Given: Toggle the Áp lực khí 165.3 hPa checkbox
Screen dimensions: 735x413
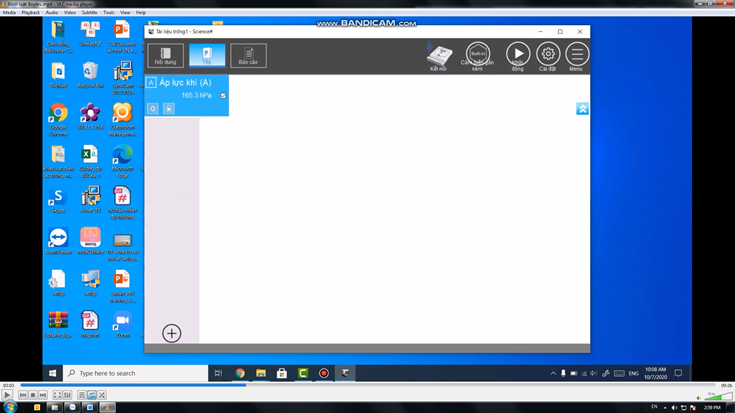Looking at the screenshot, I should [x=223, y=96].
